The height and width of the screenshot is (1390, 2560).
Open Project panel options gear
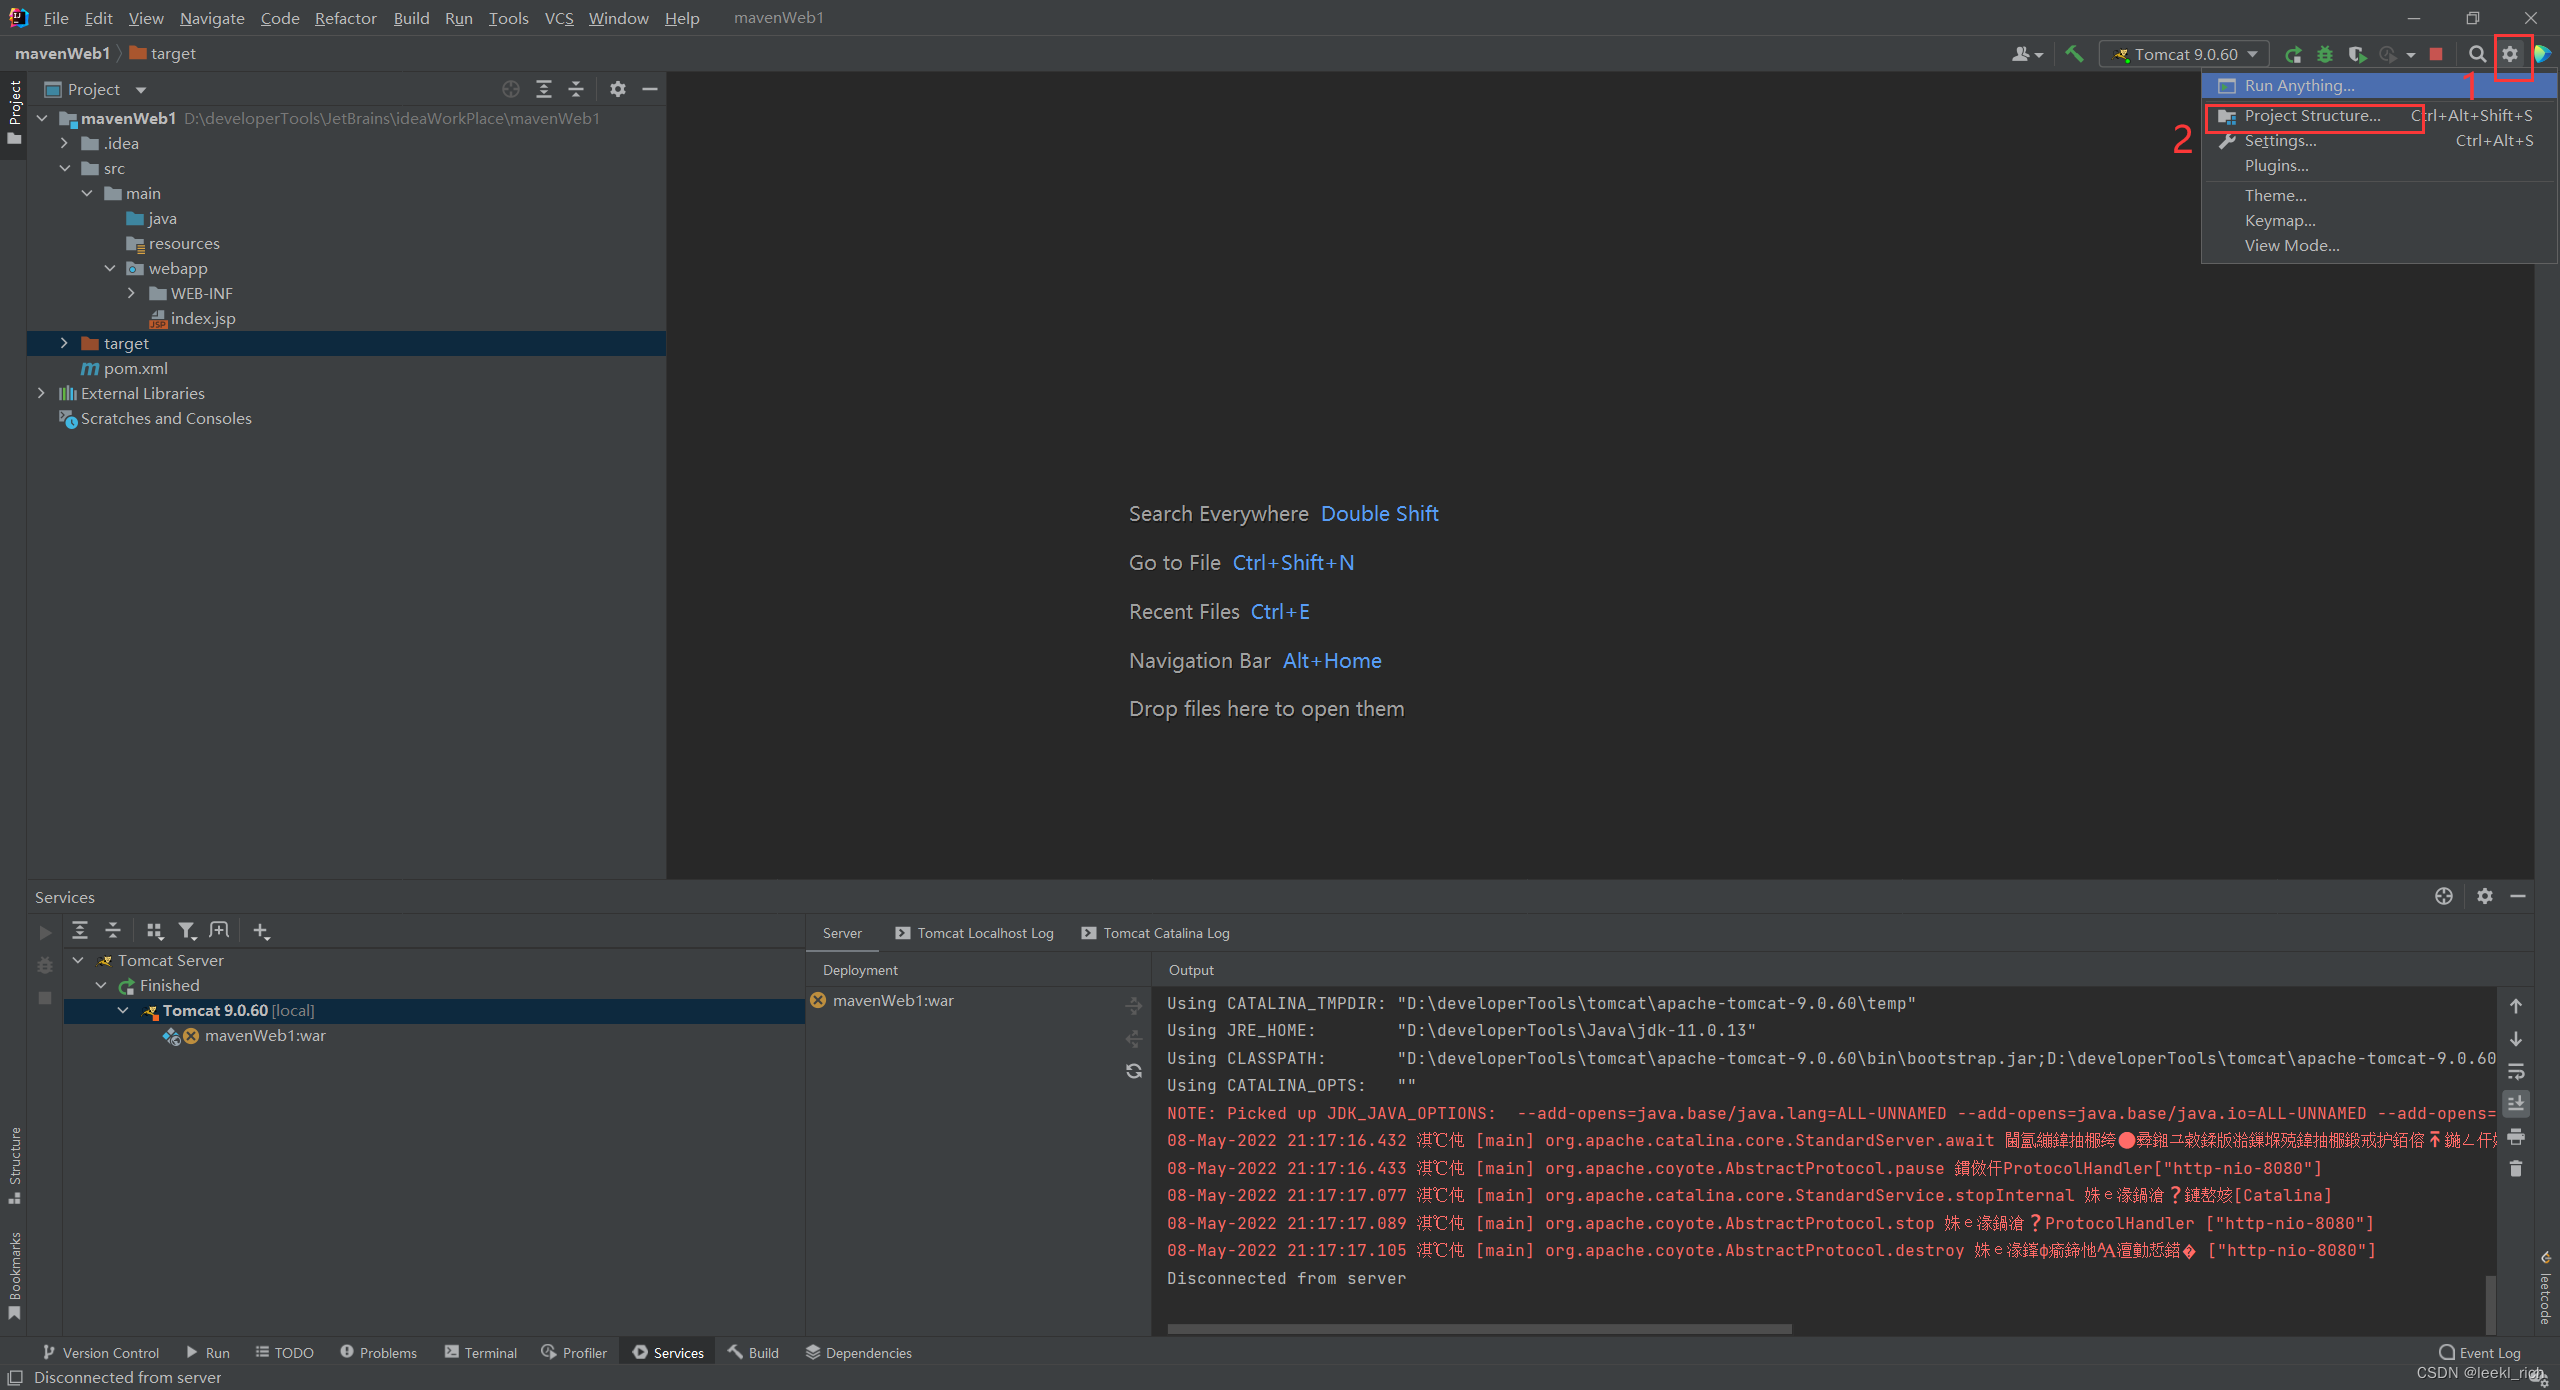tap(618, 89)
